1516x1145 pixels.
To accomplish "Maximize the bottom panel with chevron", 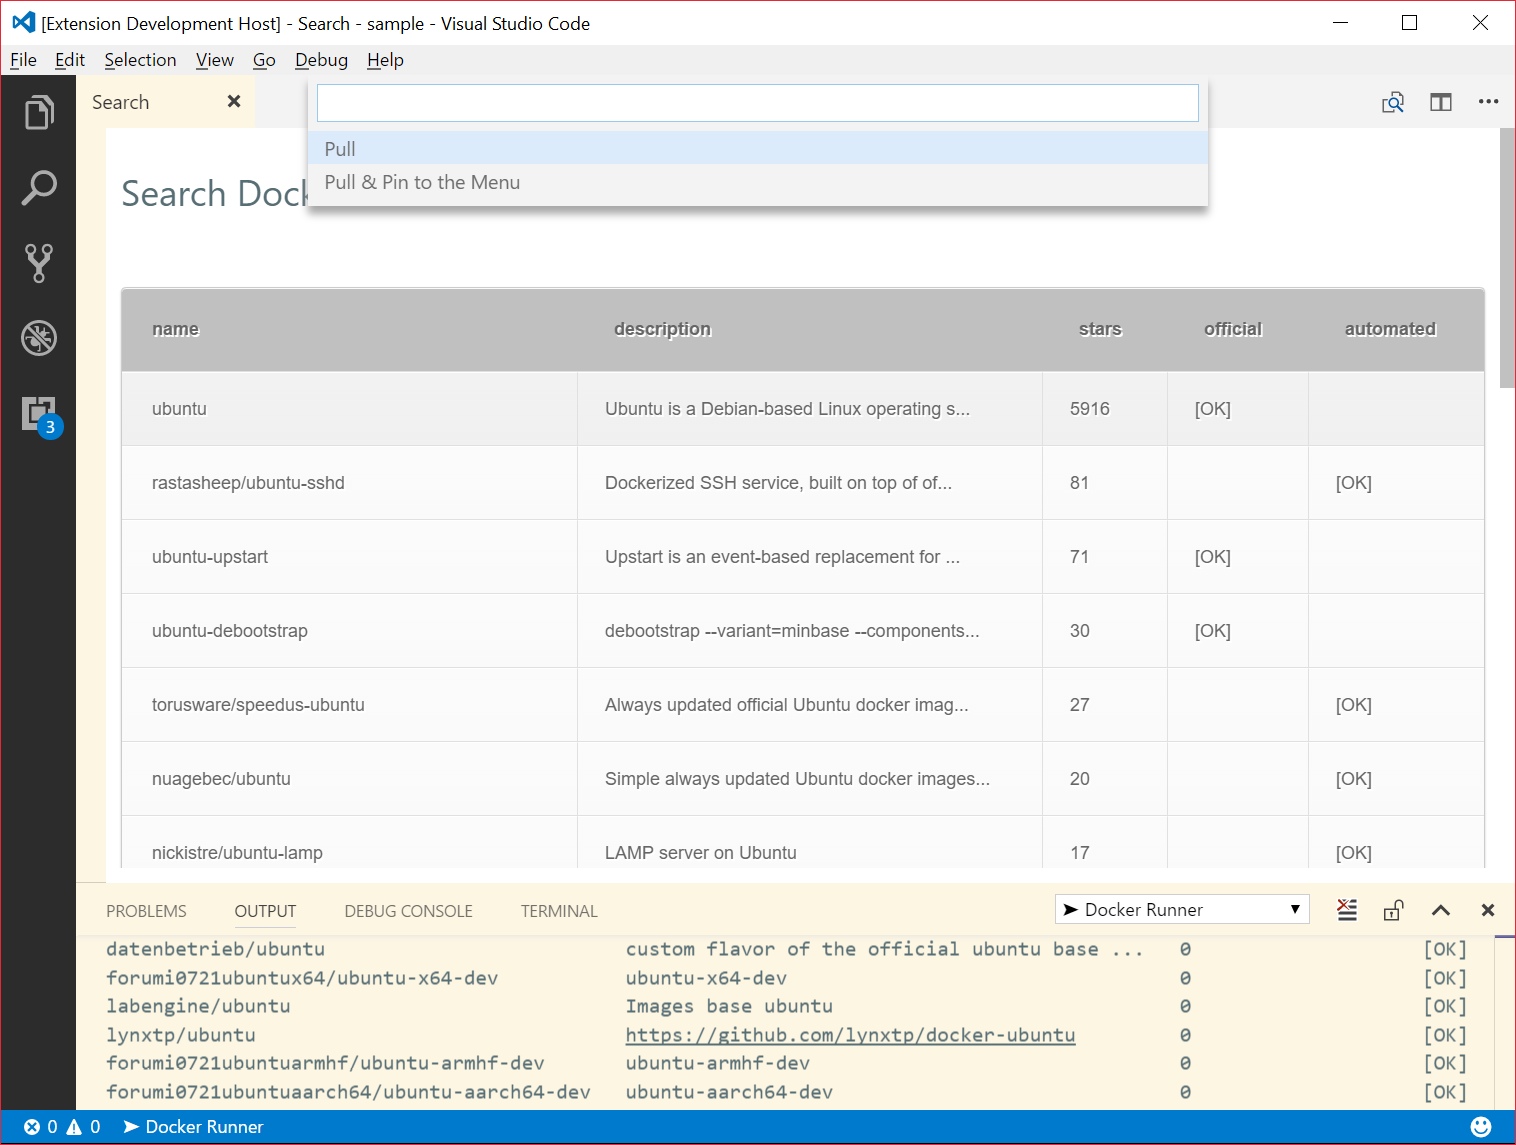I will (x=1441, y=910).
